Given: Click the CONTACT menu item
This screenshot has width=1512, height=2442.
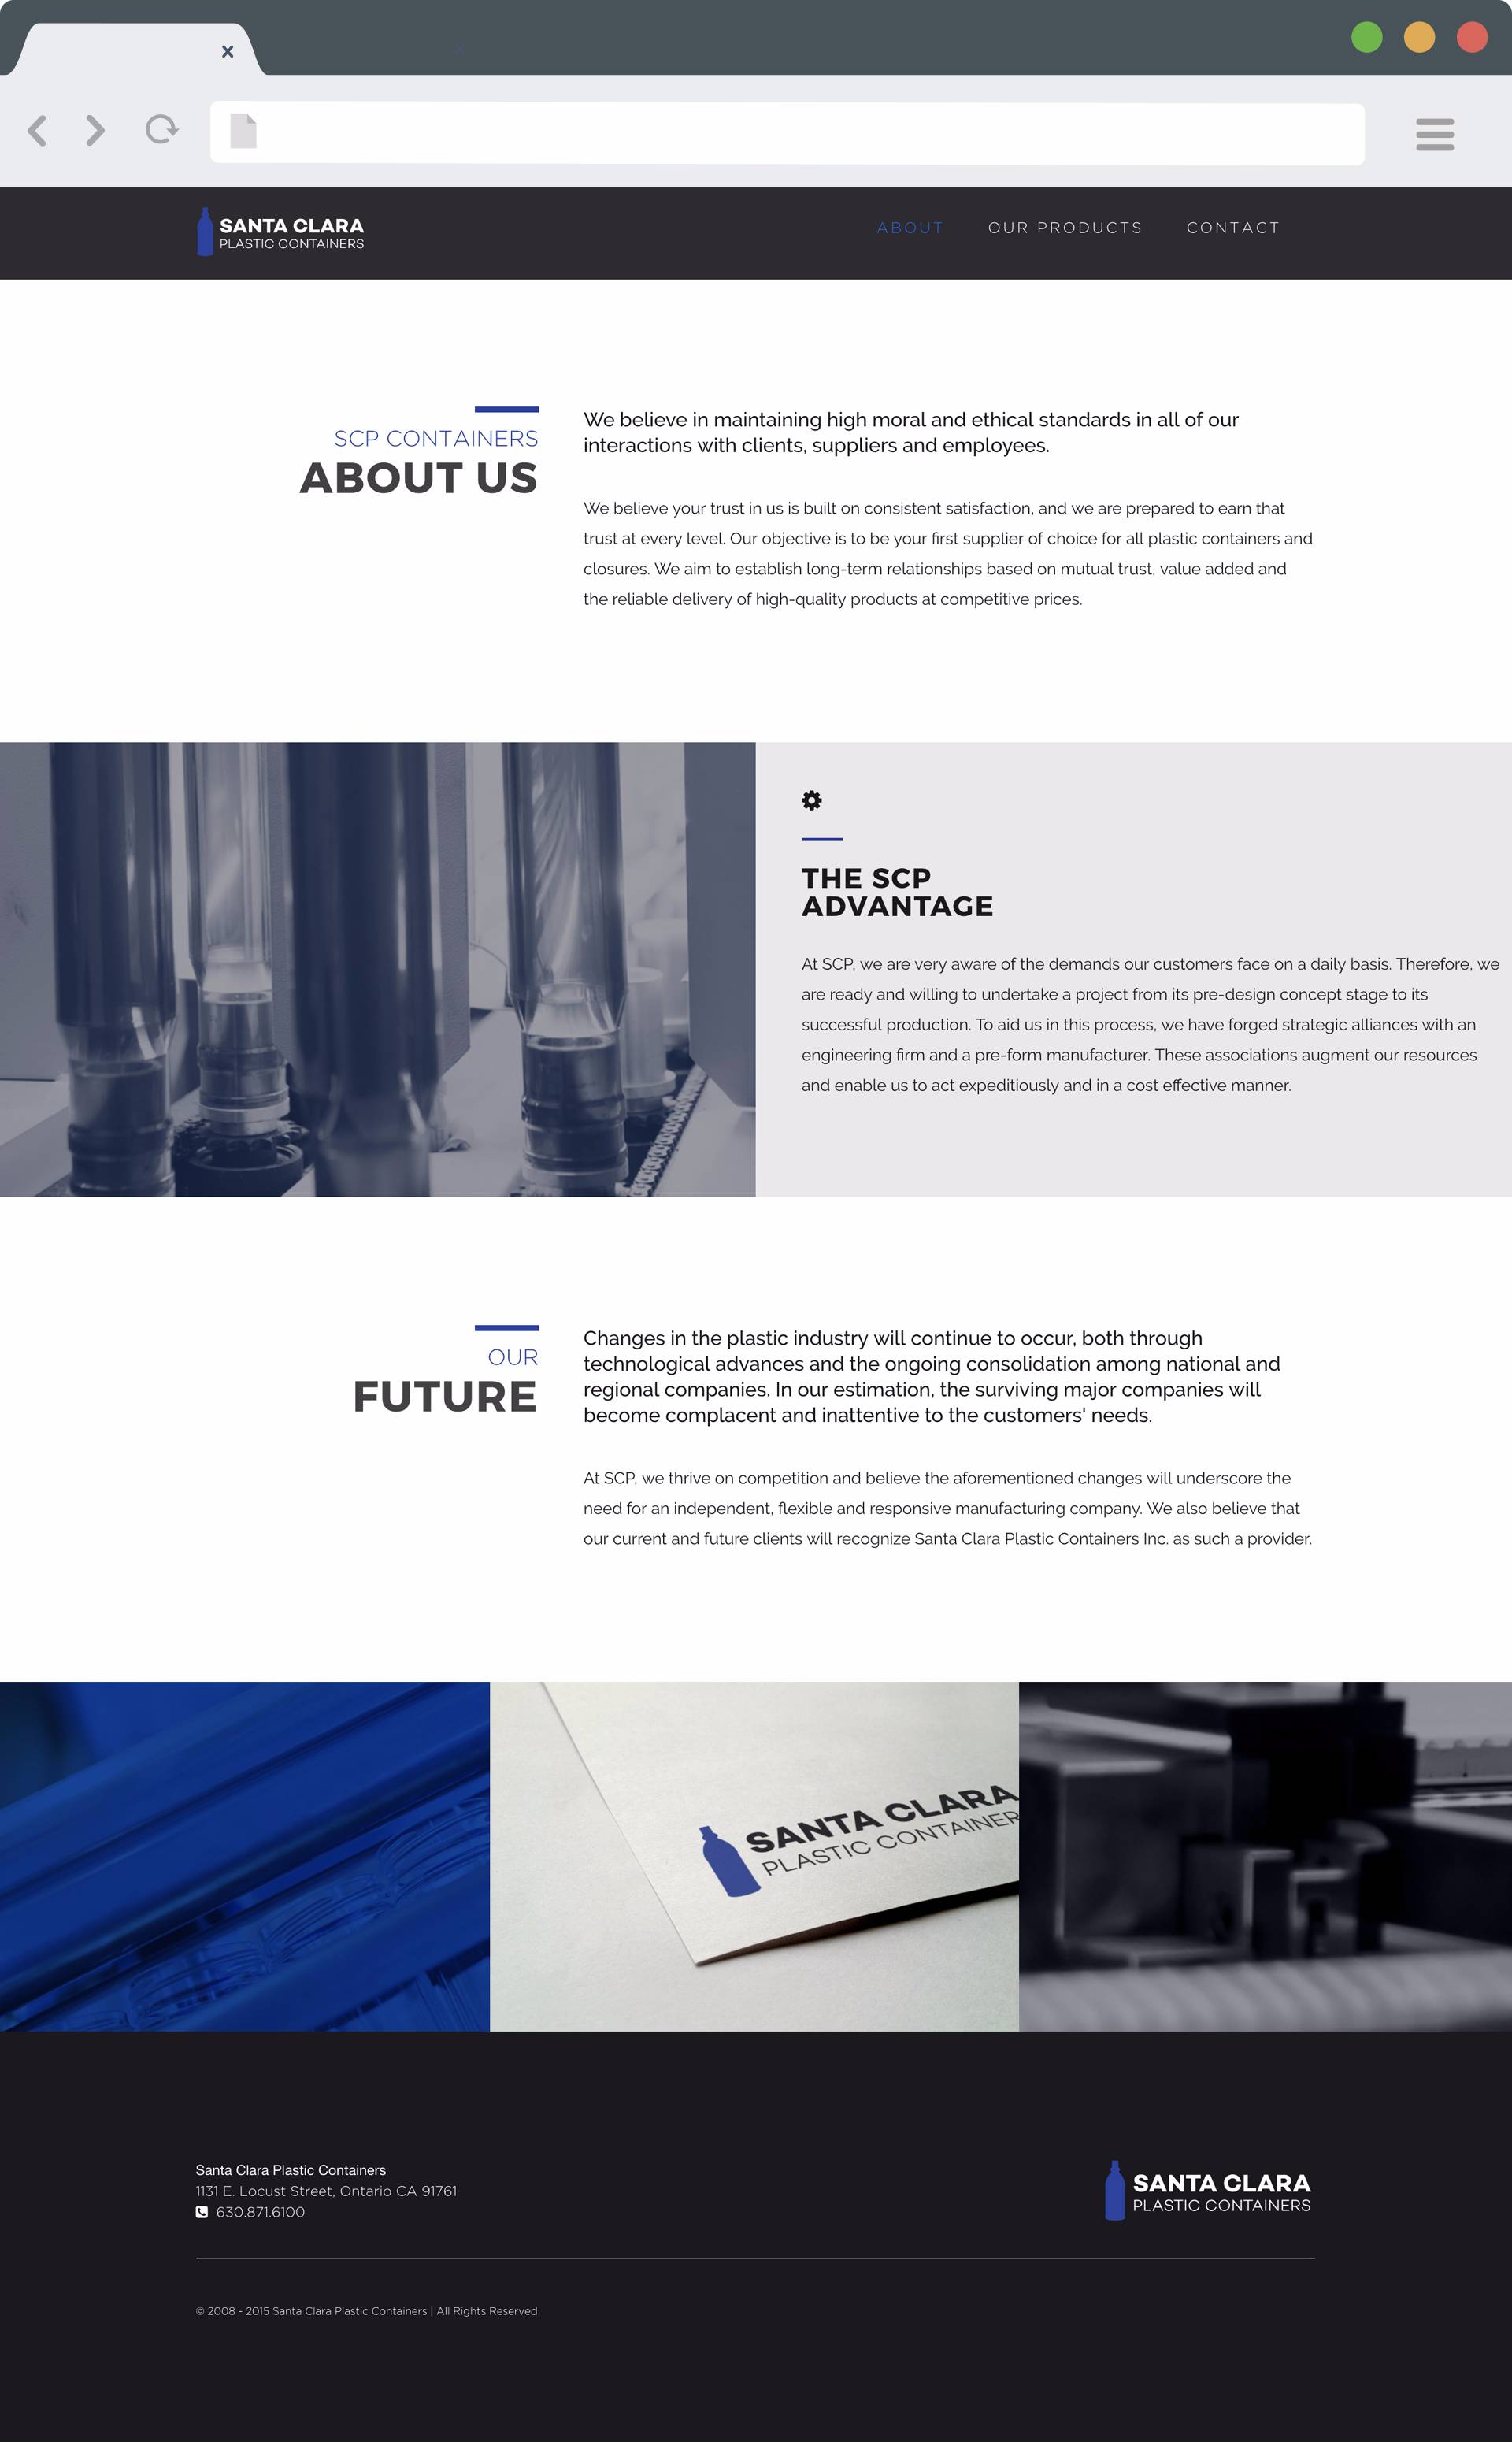Looking at the screenshot, I should click(1233, 227).
